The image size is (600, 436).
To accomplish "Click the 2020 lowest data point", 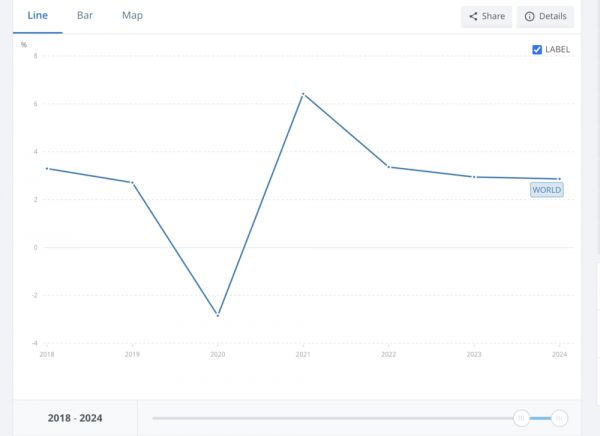I will (218, 315).
